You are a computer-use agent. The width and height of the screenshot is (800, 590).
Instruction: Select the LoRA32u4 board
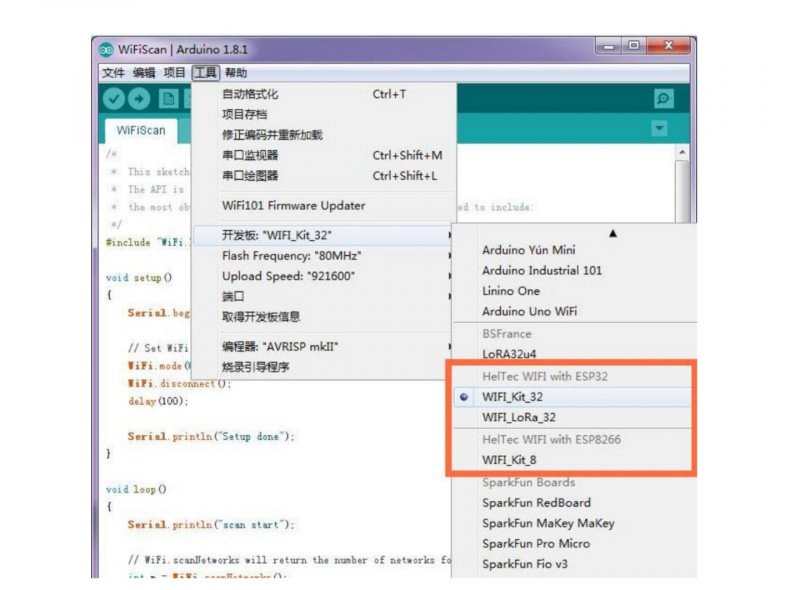[x=574, y=354]
